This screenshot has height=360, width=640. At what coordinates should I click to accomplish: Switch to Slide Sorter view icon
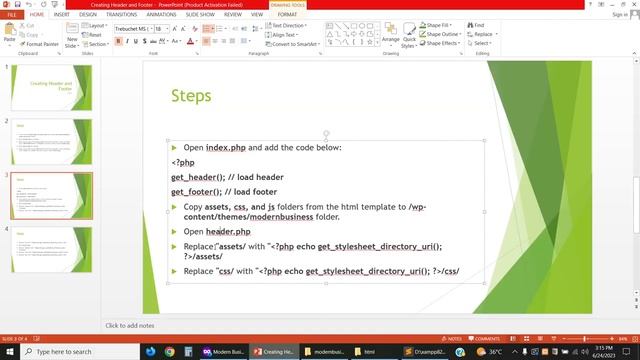(527, 339)
